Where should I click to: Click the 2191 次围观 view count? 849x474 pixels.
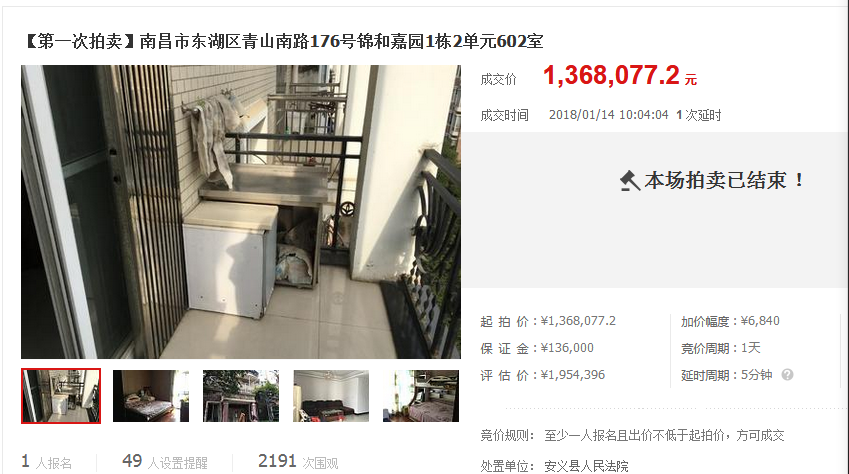298,462
